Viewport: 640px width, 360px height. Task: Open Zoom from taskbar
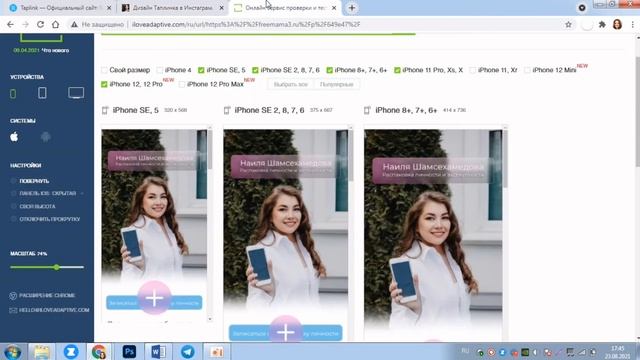point(71,352)
